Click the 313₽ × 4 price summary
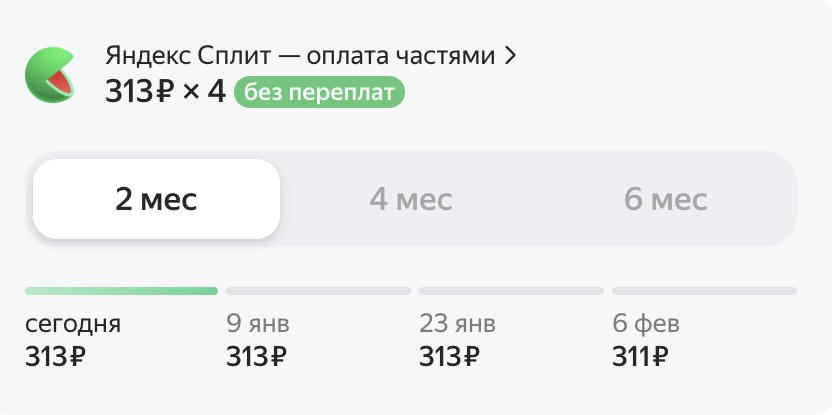Viewport: 832px width, 415px height. tap(165, 92)
